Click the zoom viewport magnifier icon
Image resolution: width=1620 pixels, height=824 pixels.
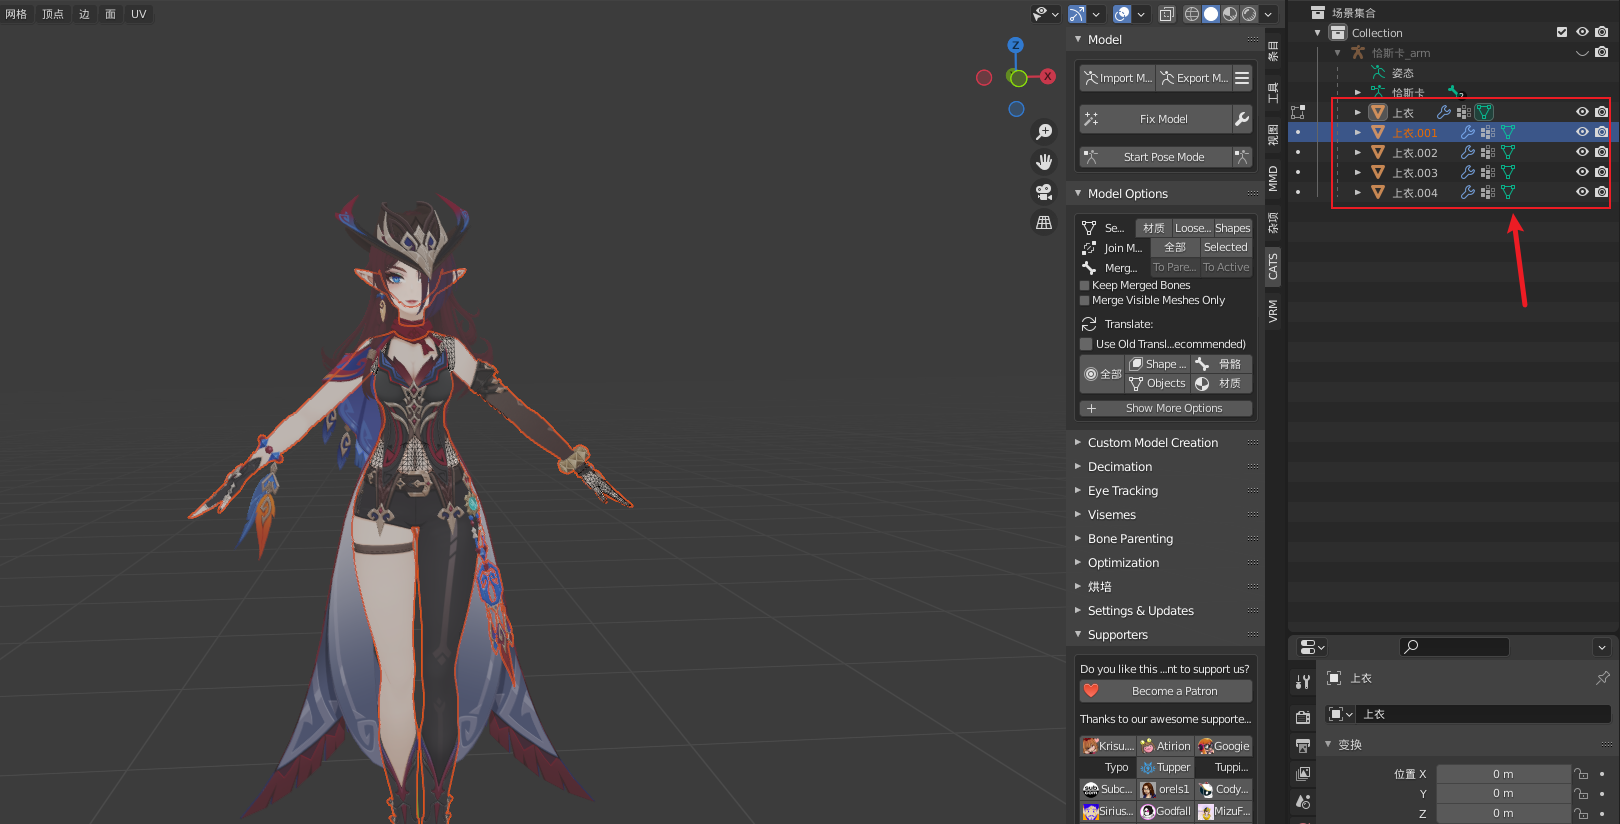(1044, 132)
